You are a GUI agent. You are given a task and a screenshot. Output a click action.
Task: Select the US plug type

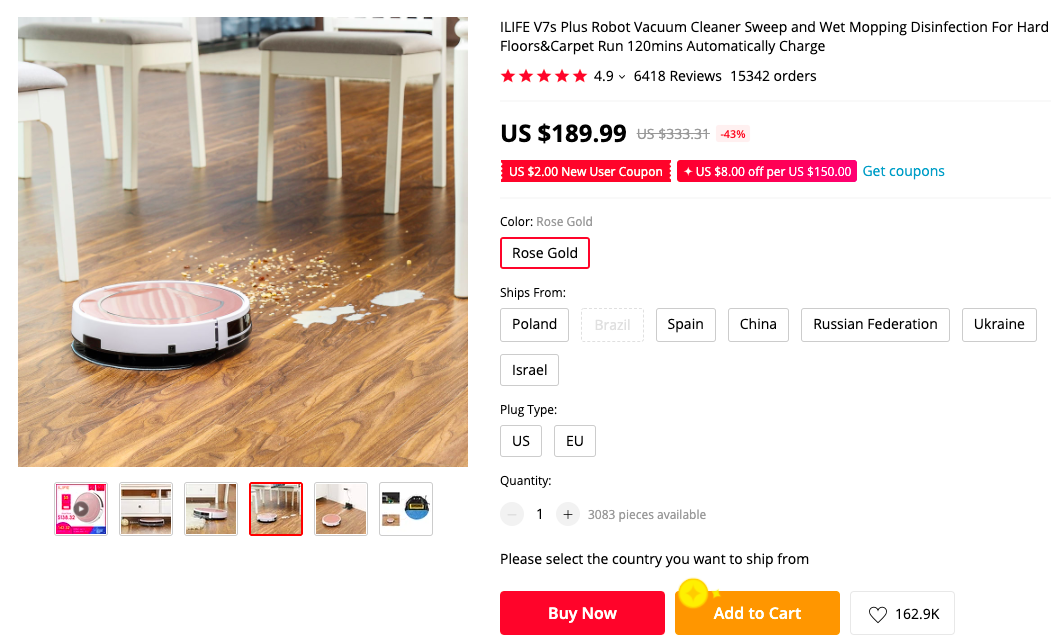tap(521, 441)
